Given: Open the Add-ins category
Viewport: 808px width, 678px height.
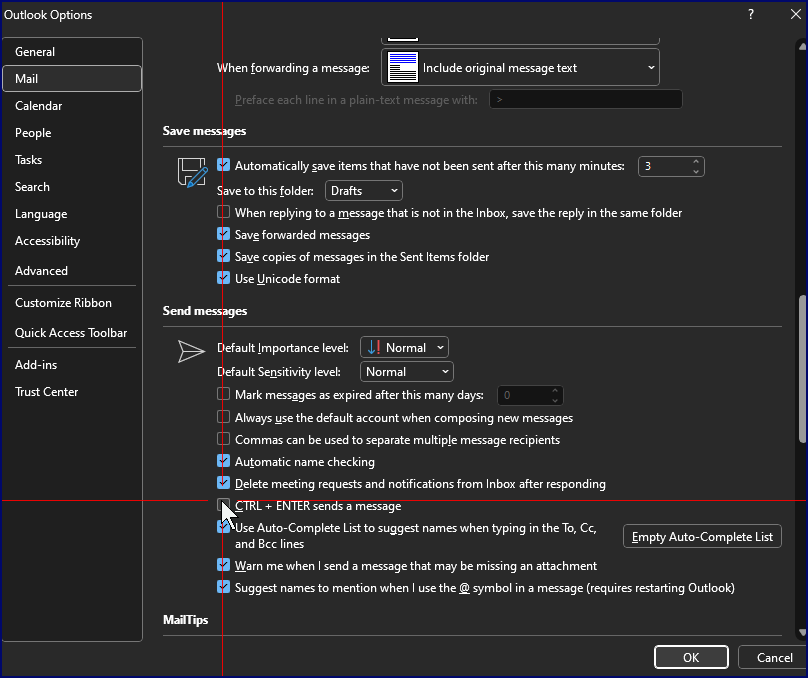Looking at the screenshot, I should [72, 364].
